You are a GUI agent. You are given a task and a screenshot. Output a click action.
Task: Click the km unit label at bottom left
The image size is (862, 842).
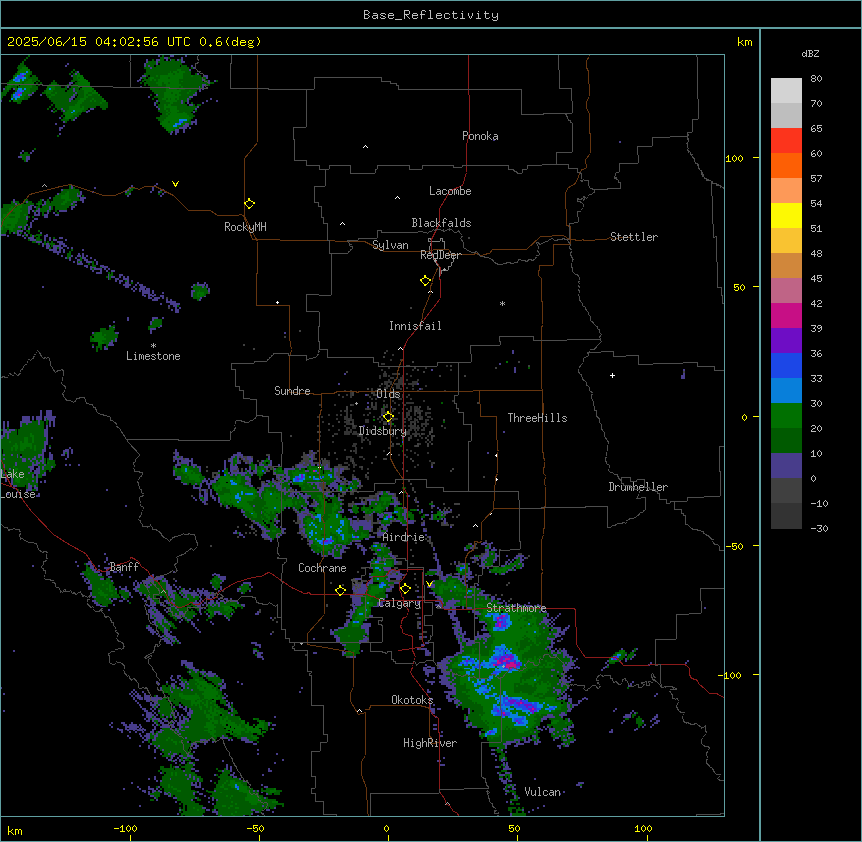pos(15,830)
